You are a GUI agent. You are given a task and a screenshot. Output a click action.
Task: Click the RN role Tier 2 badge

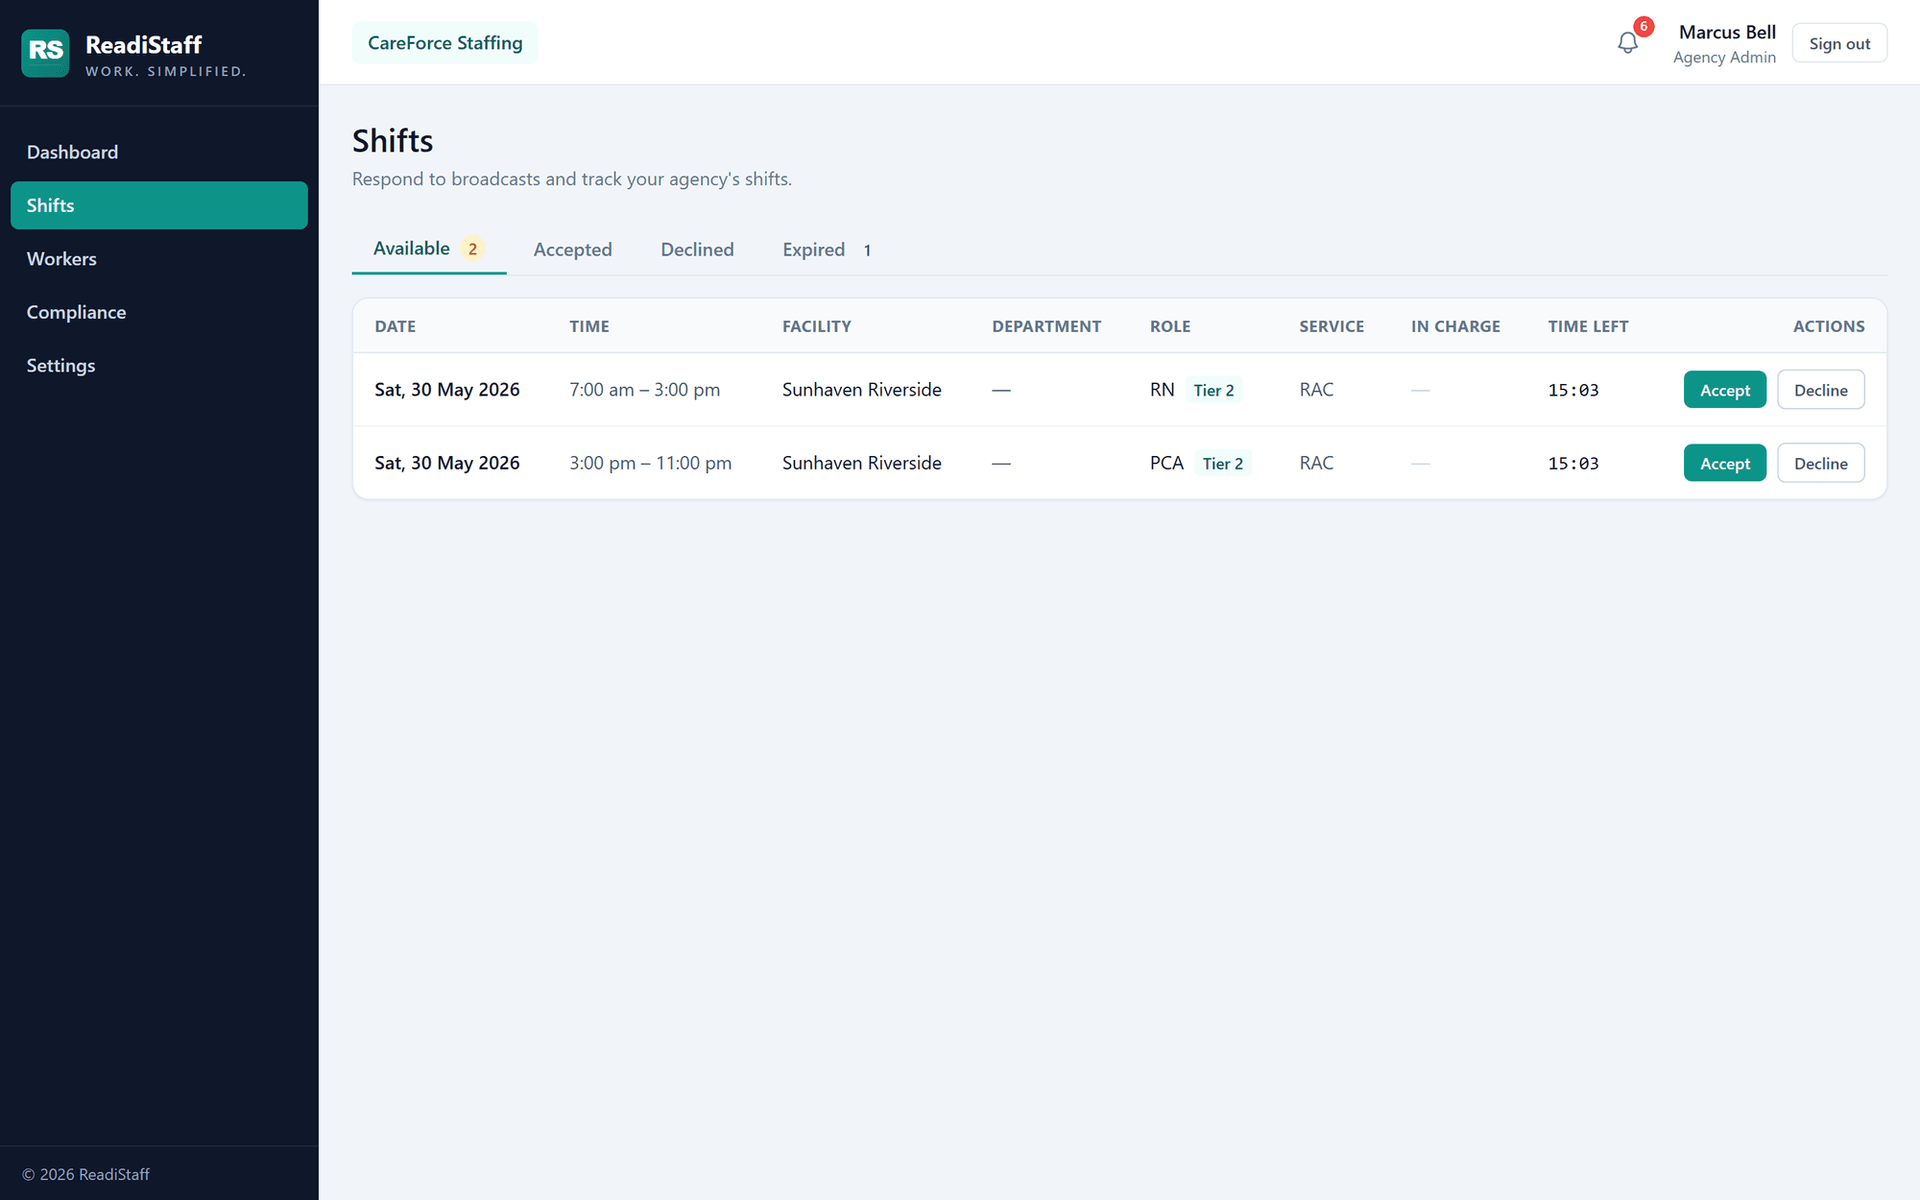(x=1213, y=390)
